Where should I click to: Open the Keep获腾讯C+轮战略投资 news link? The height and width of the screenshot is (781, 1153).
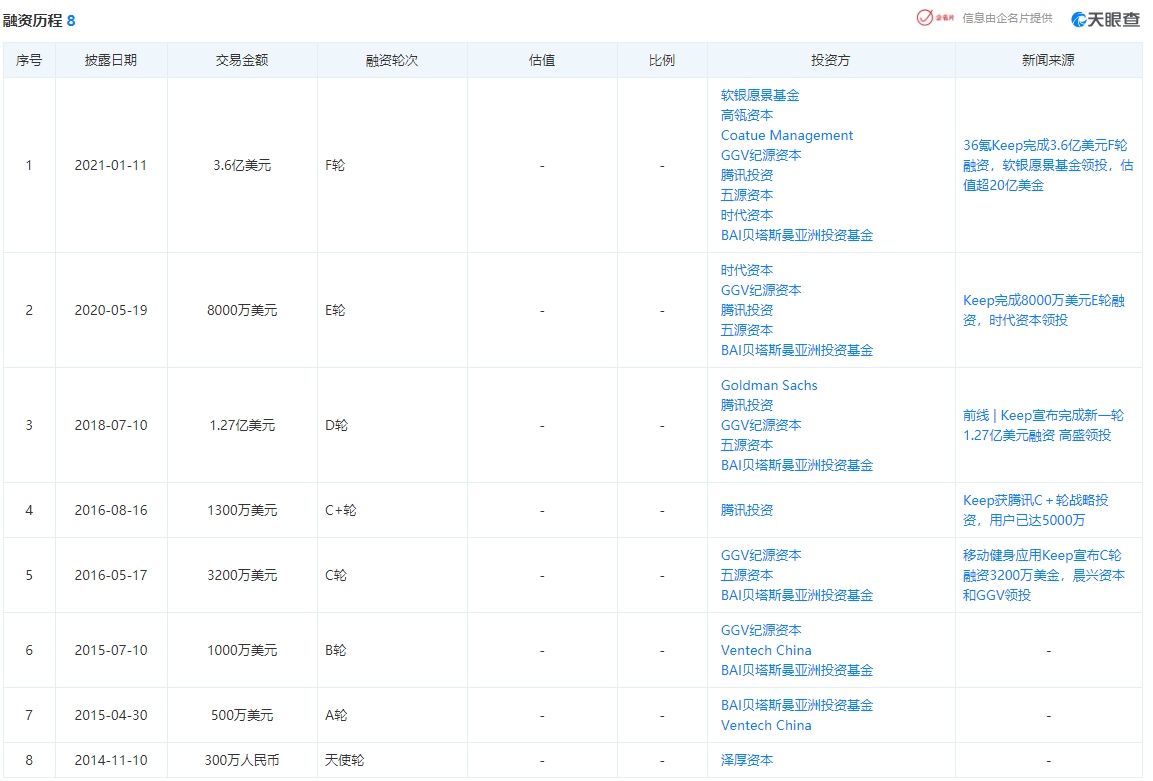(1035, 510)
